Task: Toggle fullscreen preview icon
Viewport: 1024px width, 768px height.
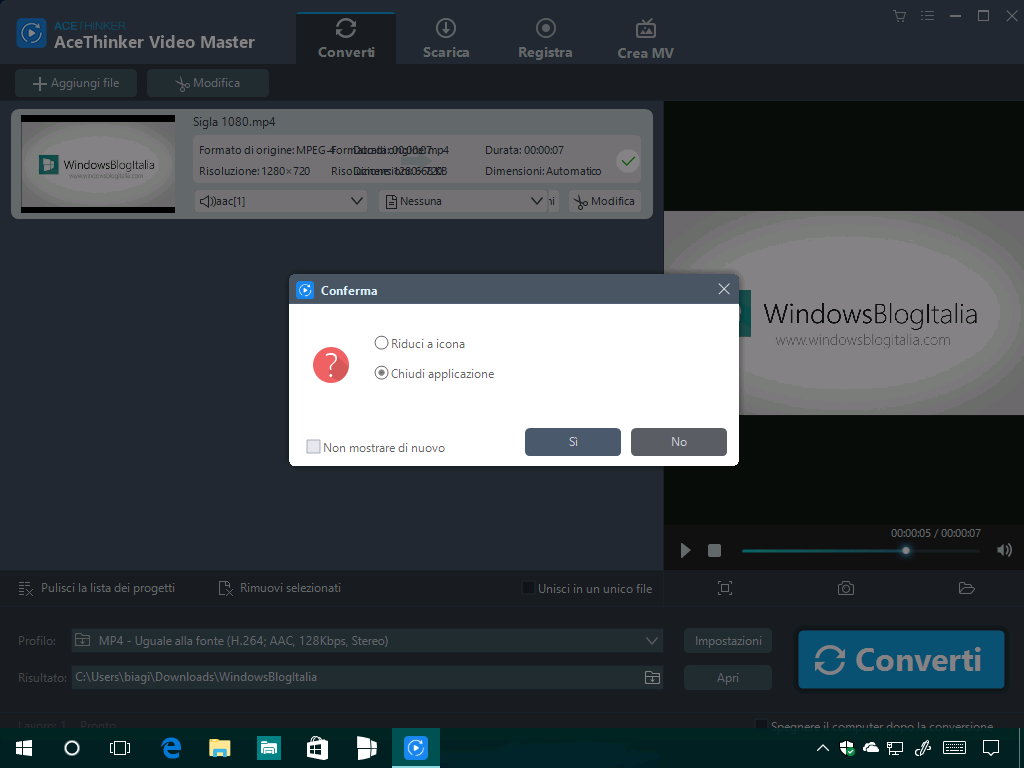Action: 725,588
